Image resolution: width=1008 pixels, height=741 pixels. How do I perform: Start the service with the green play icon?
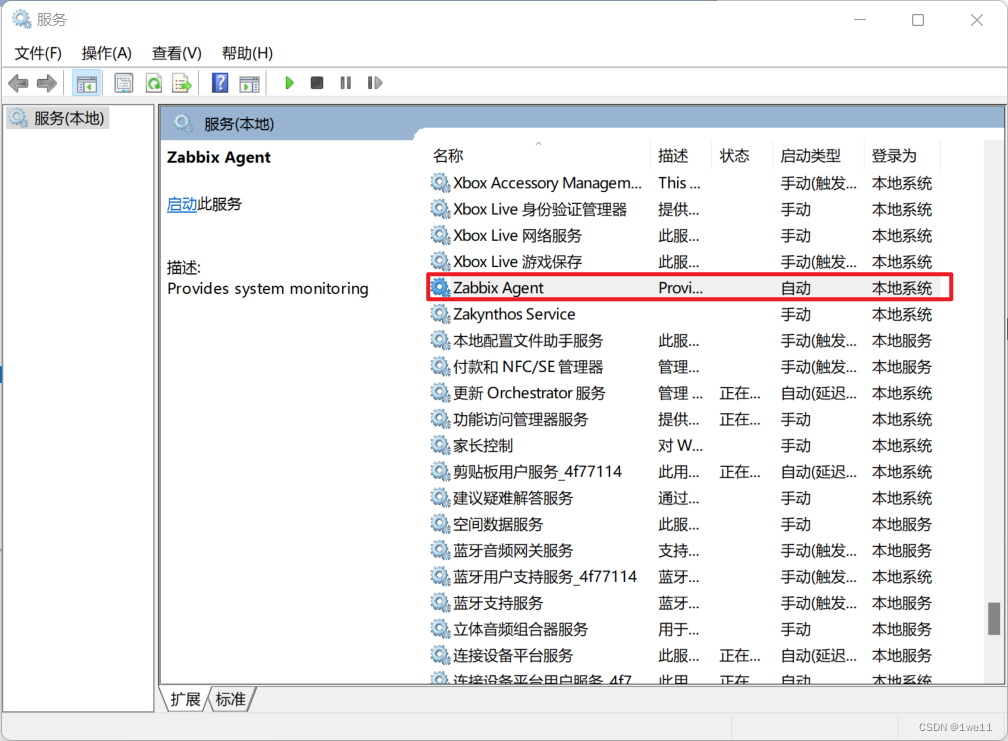[x=289, y=83]
